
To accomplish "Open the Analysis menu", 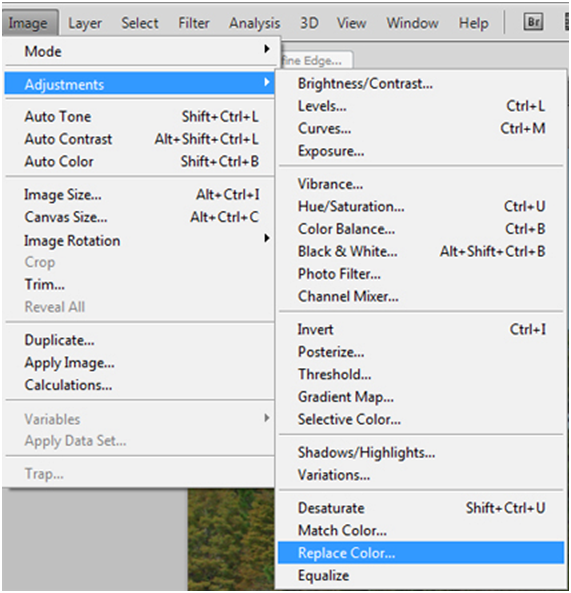I will pyautogui.click(x=254, y=23).
